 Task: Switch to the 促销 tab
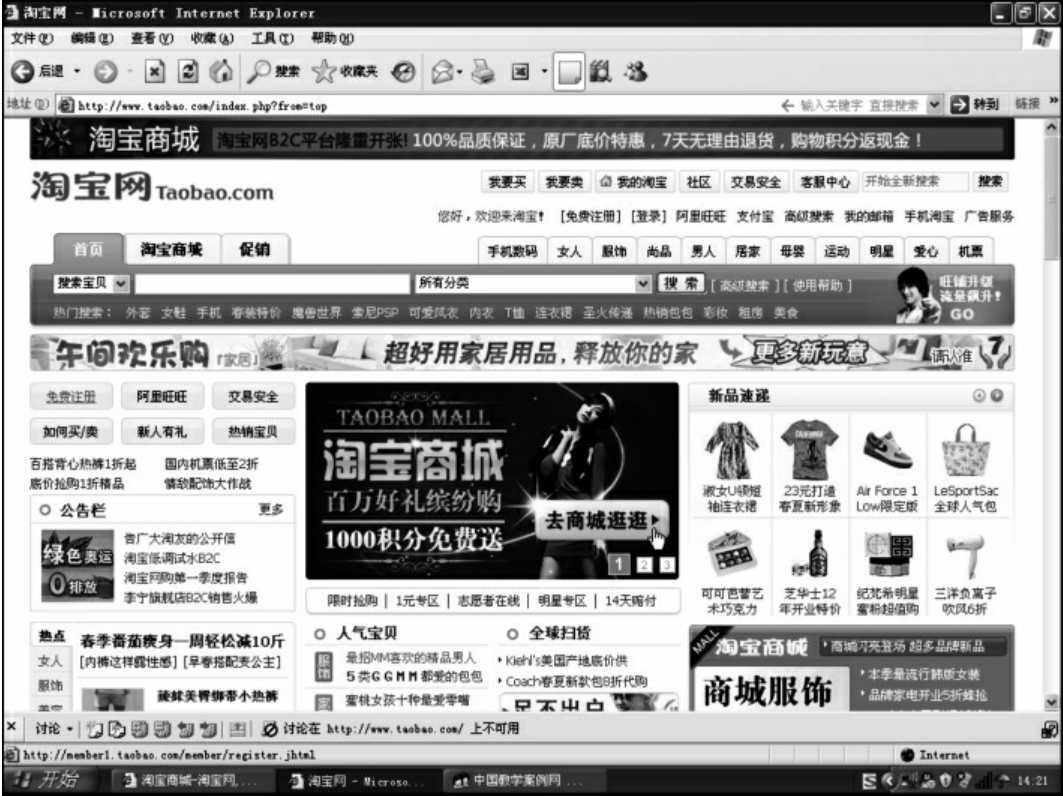point(255,250)
